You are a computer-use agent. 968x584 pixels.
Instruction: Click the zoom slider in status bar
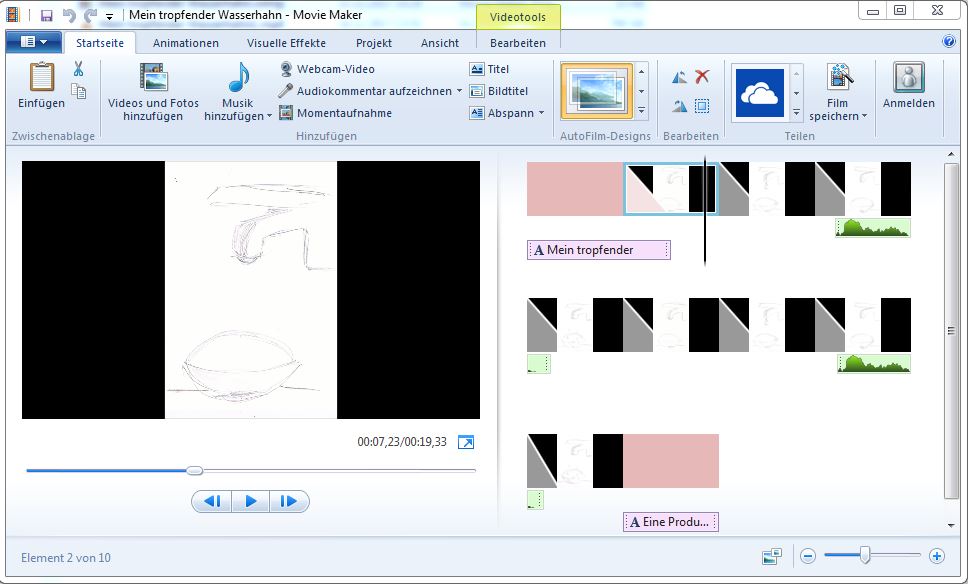[x=865, y=555]
